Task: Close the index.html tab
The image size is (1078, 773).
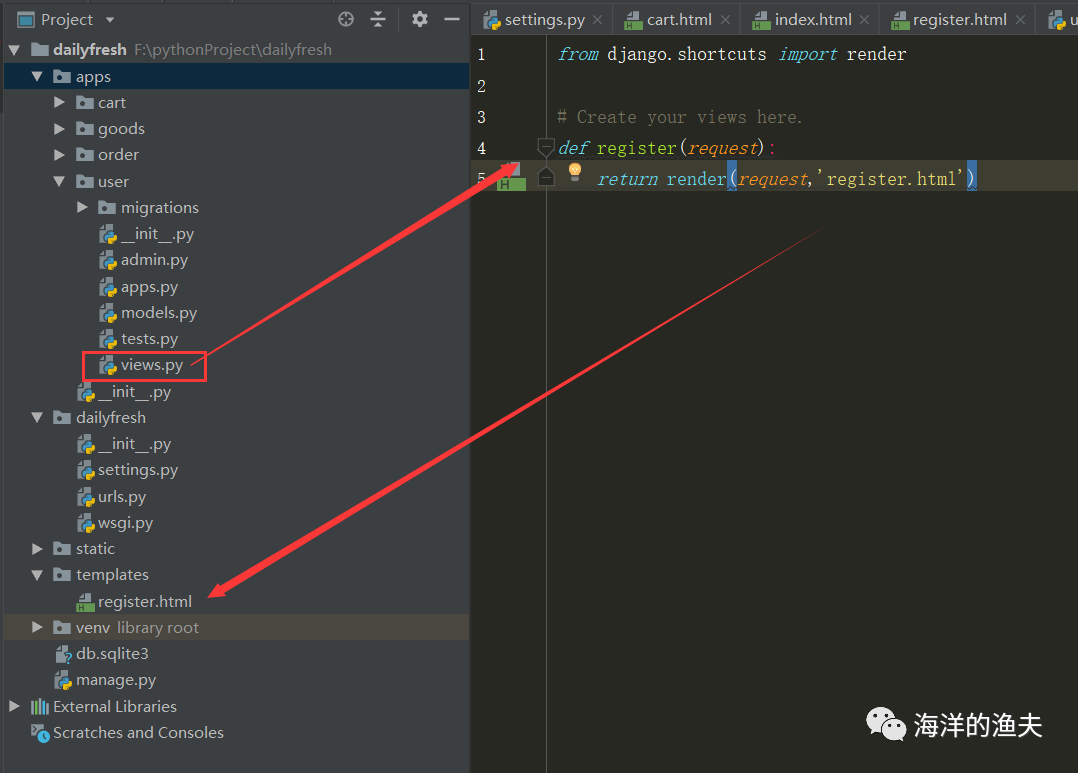Action: [x=864, y=20]
